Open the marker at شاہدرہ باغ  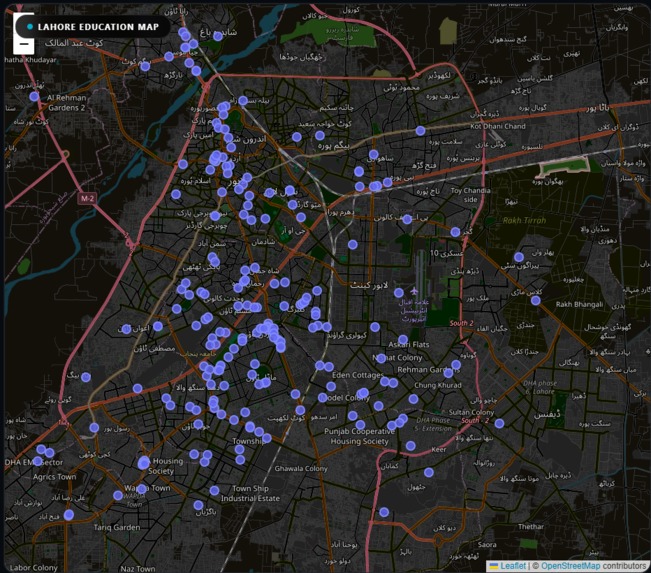[x=218, y=37]
